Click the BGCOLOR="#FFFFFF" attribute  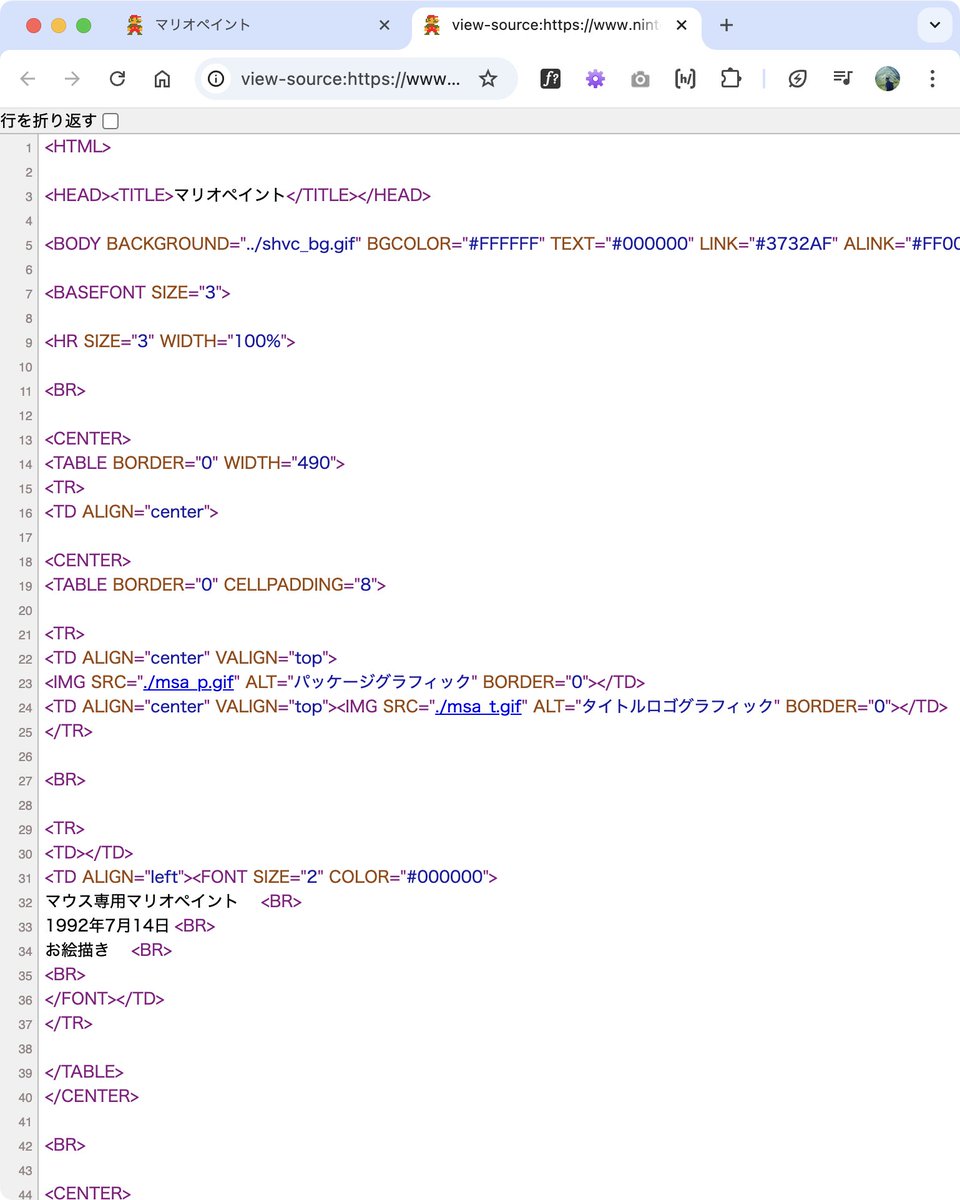click(x=454, y=244)
